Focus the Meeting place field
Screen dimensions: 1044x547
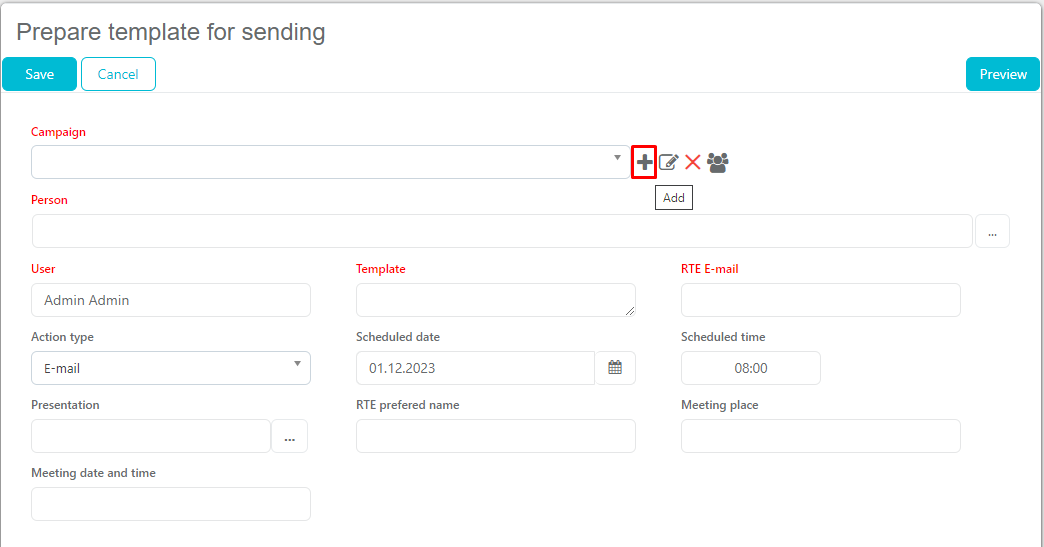(x=820, y=436)
